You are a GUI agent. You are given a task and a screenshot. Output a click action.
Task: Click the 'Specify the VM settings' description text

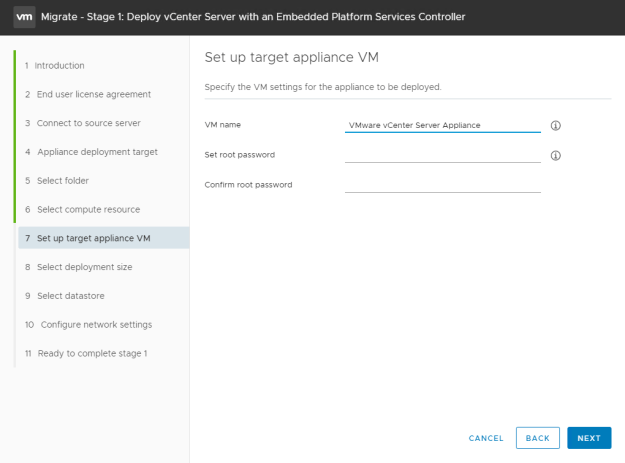pos(323,87)
